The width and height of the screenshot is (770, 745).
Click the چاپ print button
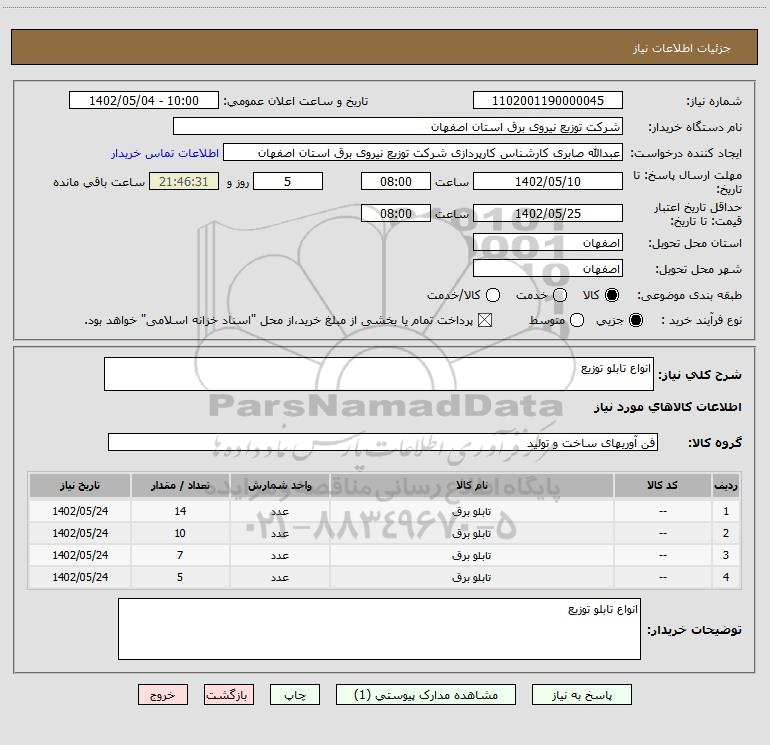tap(295, 695)
